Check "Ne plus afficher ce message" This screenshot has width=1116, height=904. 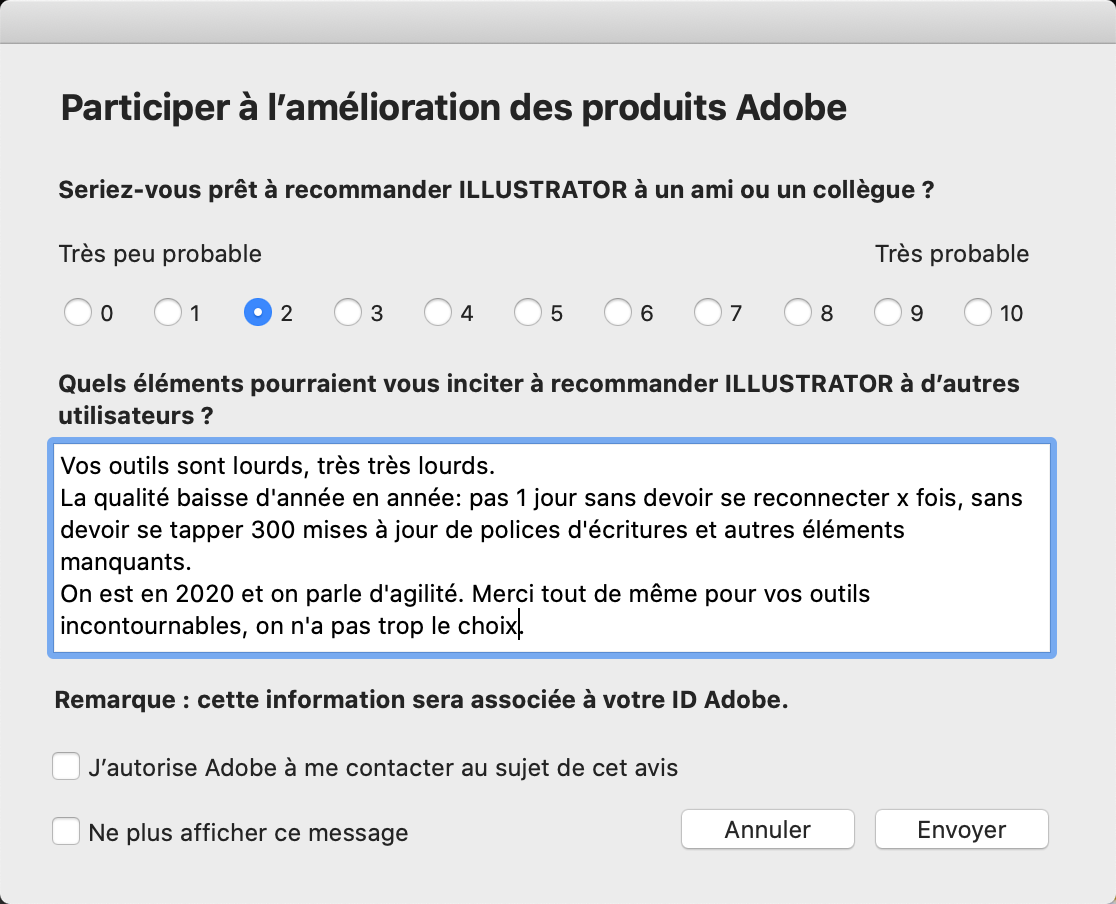click(66, 831)
